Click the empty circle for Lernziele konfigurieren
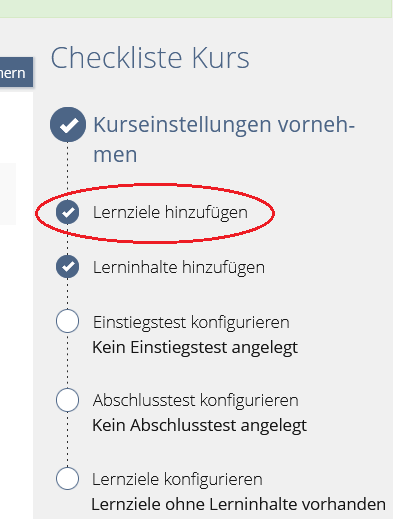393x519 pixels. (68, 478)
